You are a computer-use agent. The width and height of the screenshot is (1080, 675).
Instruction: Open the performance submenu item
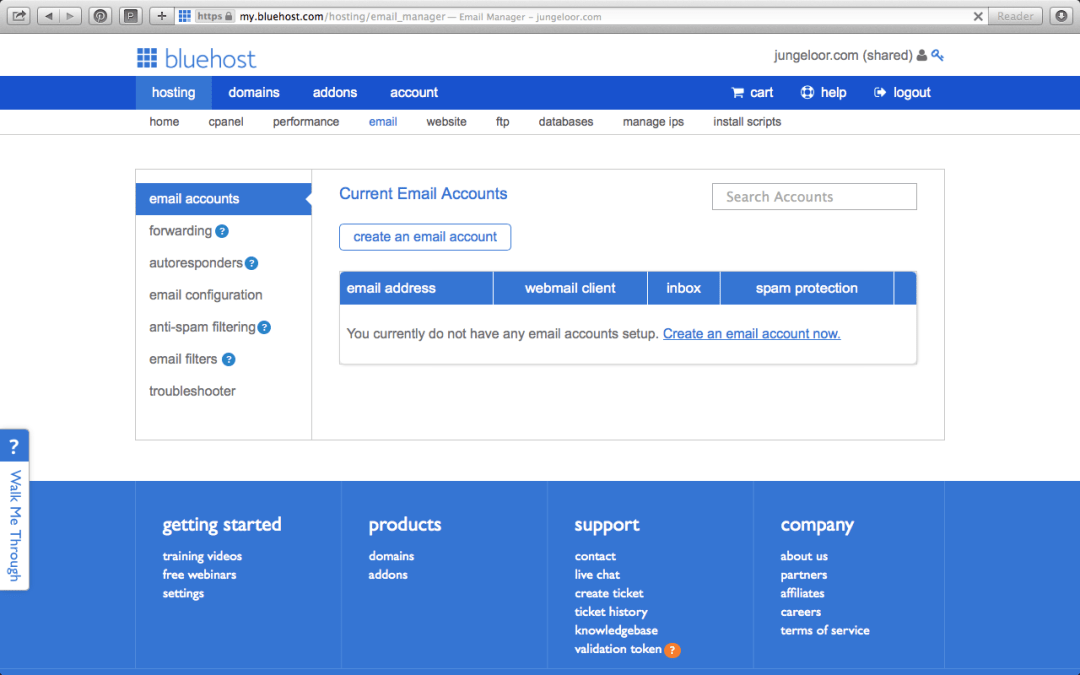coord(306,122)
